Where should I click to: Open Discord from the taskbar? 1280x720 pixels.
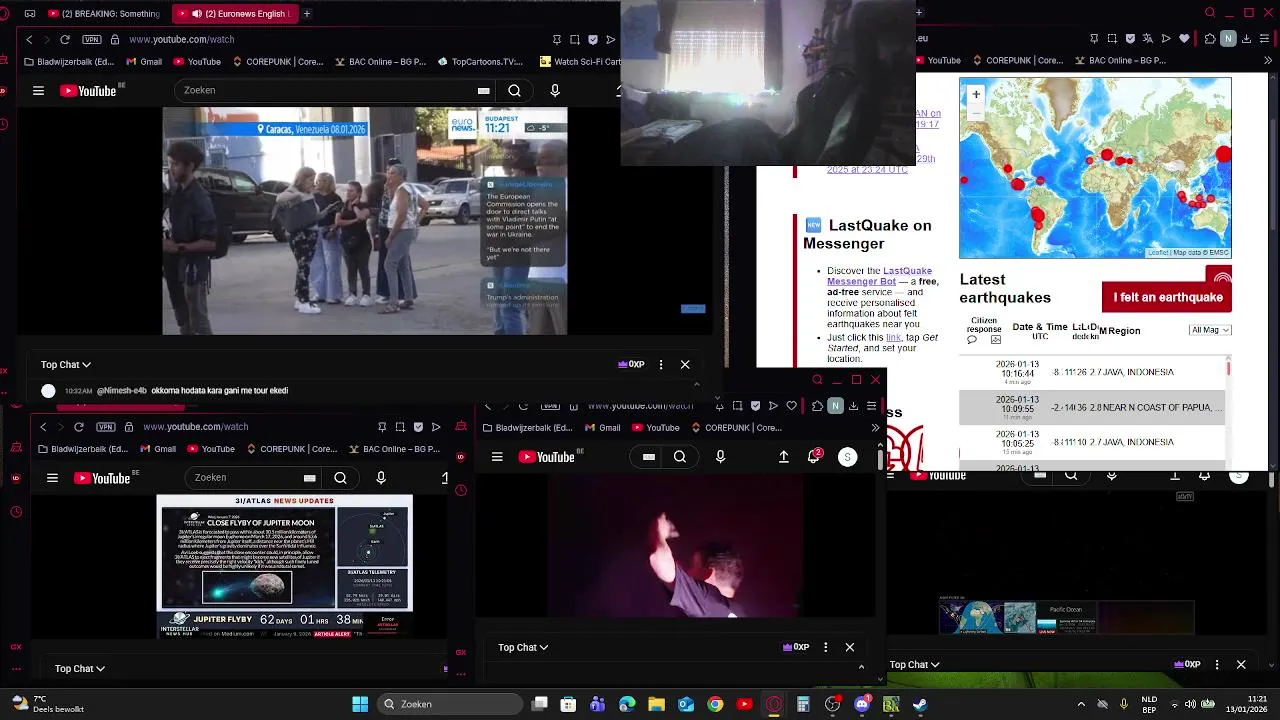coord(862,704)
